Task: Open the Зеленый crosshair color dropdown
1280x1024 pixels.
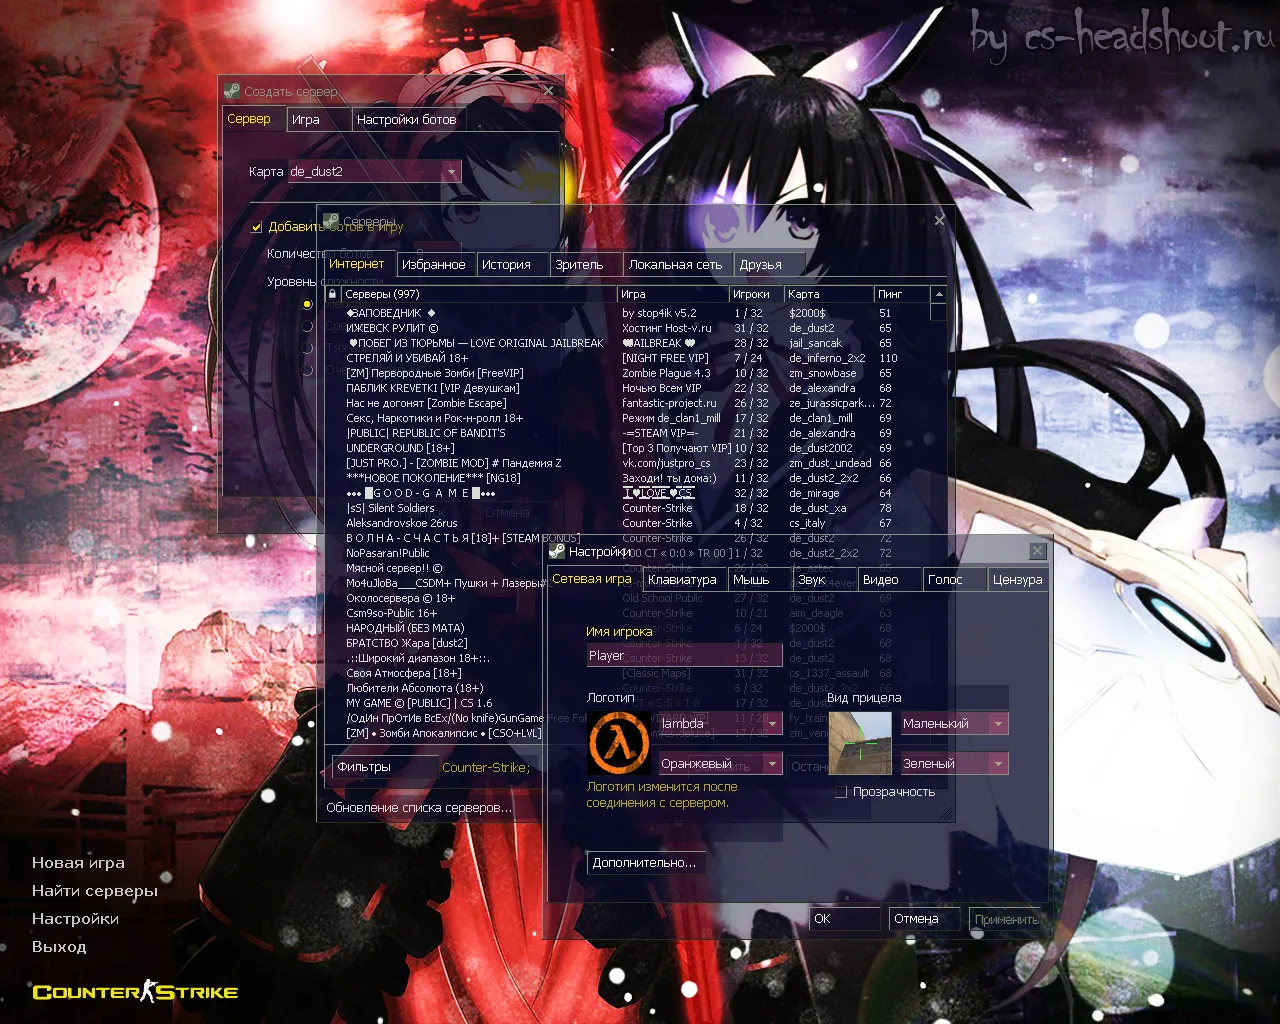Action: [x=997, y=764]
